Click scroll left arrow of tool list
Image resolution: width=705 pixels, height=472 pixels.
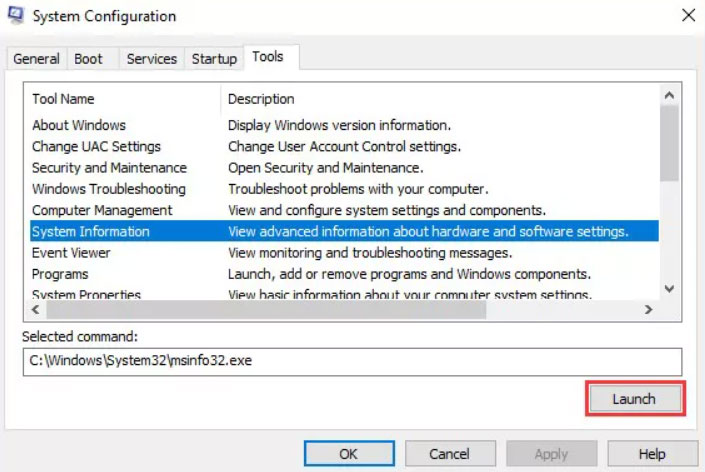click(36, 309)
